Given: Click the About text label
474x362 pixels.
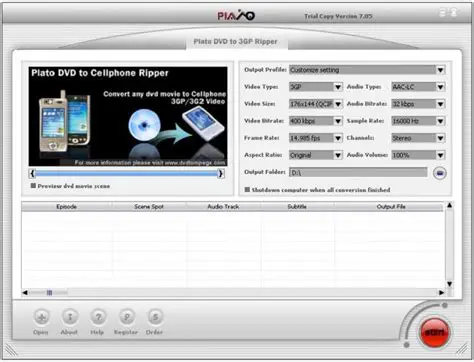Looking at the screenshot, I should pyautogui.click(x=69, y=332).
